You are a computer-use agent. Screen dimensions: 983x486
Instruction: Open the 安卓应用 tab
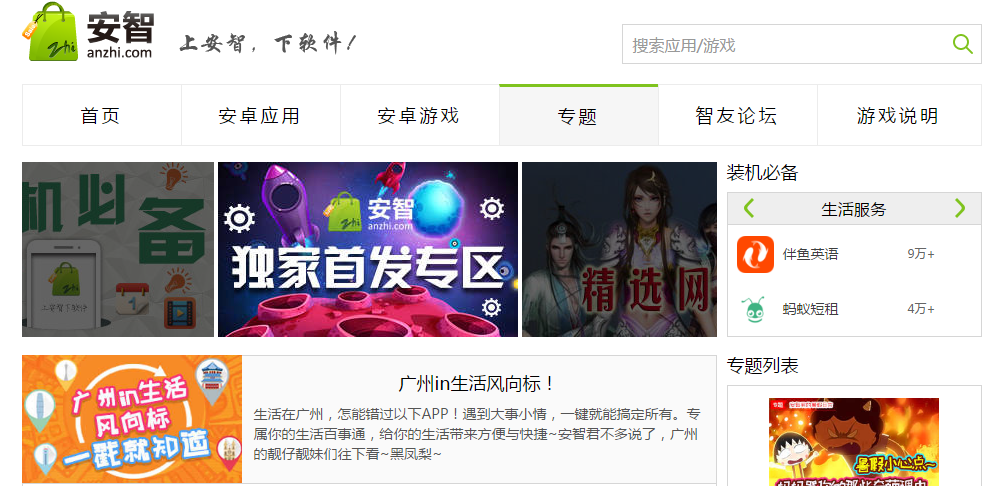click(x=261, y=115)
